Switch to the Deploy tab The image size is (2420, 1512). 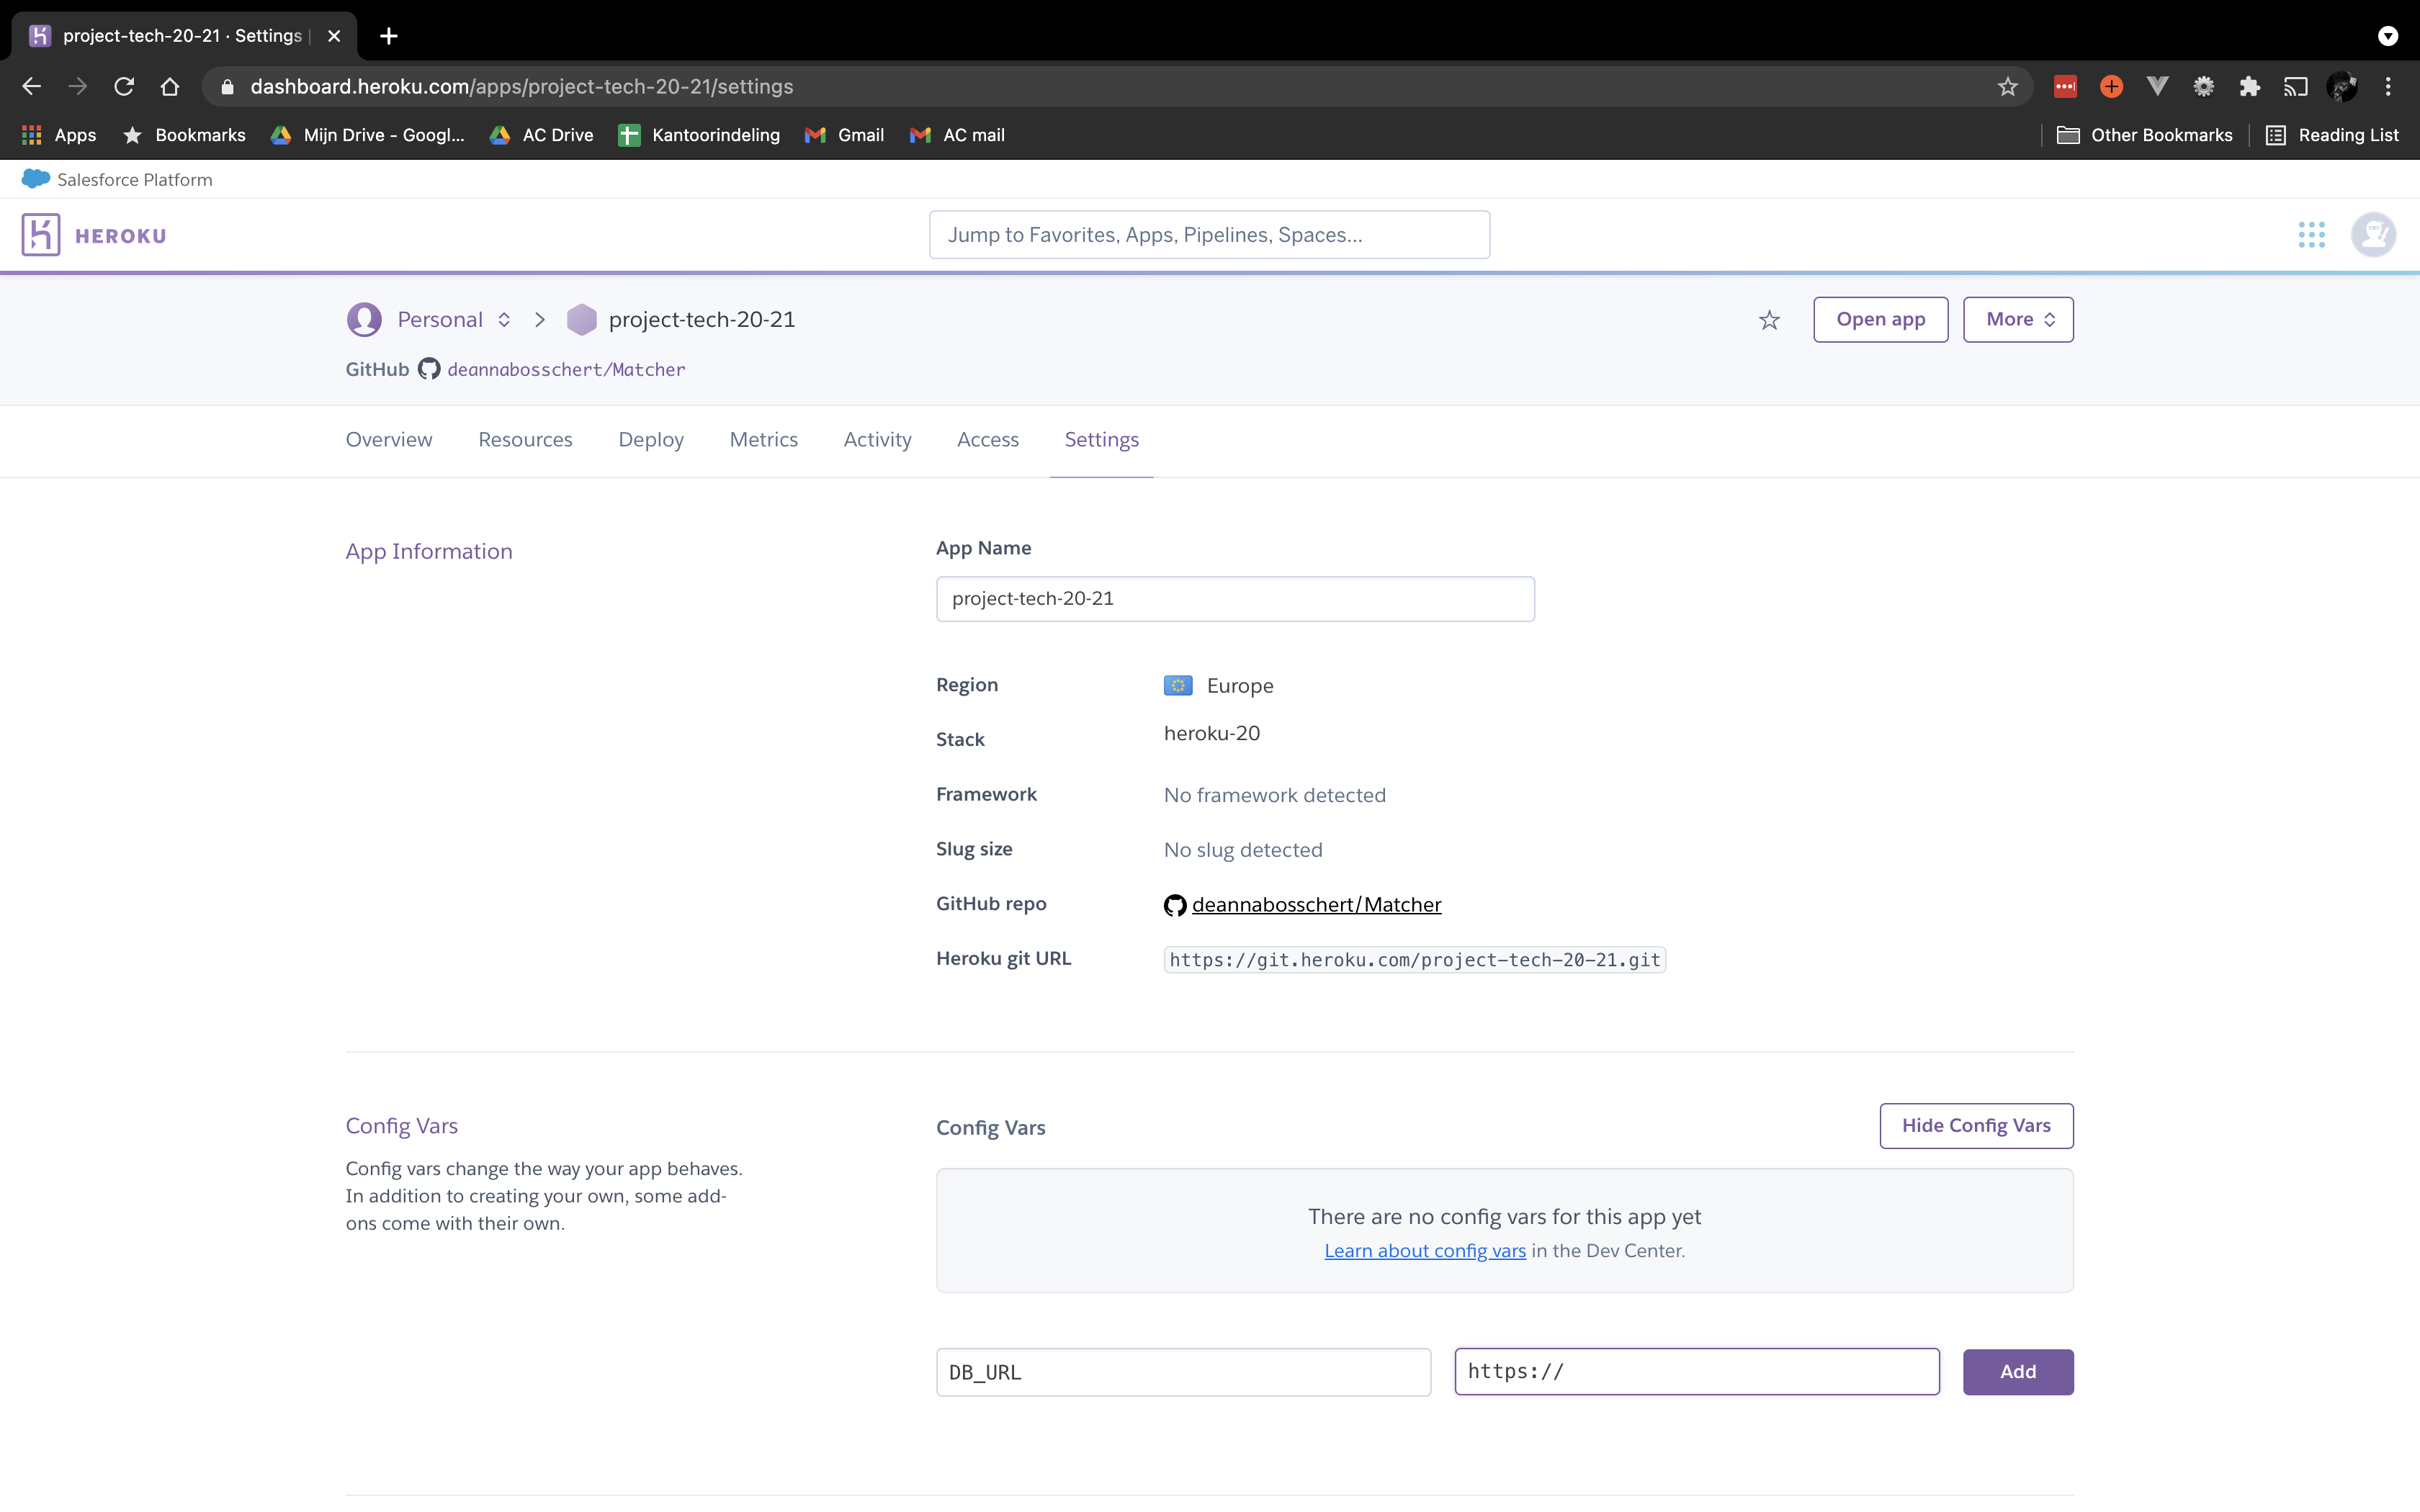click(650, 439)
